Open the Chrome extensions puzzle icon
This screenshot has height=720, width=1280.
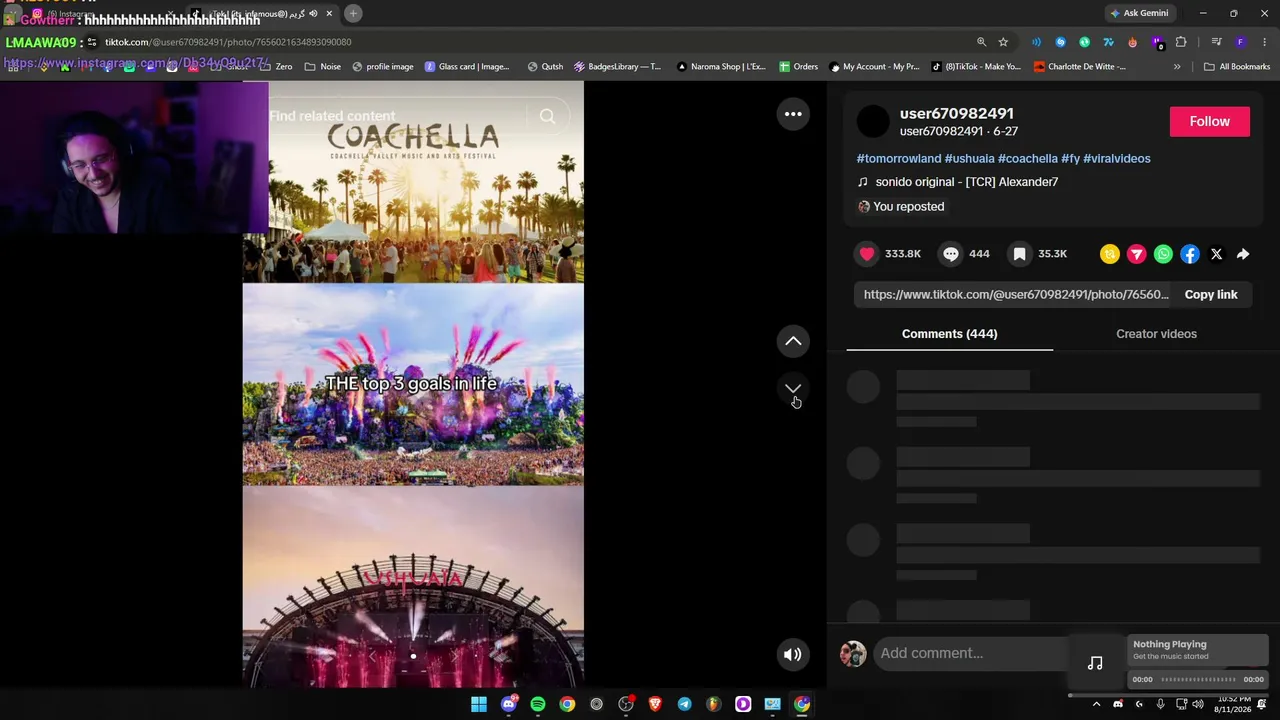(x=1181, y=42)
